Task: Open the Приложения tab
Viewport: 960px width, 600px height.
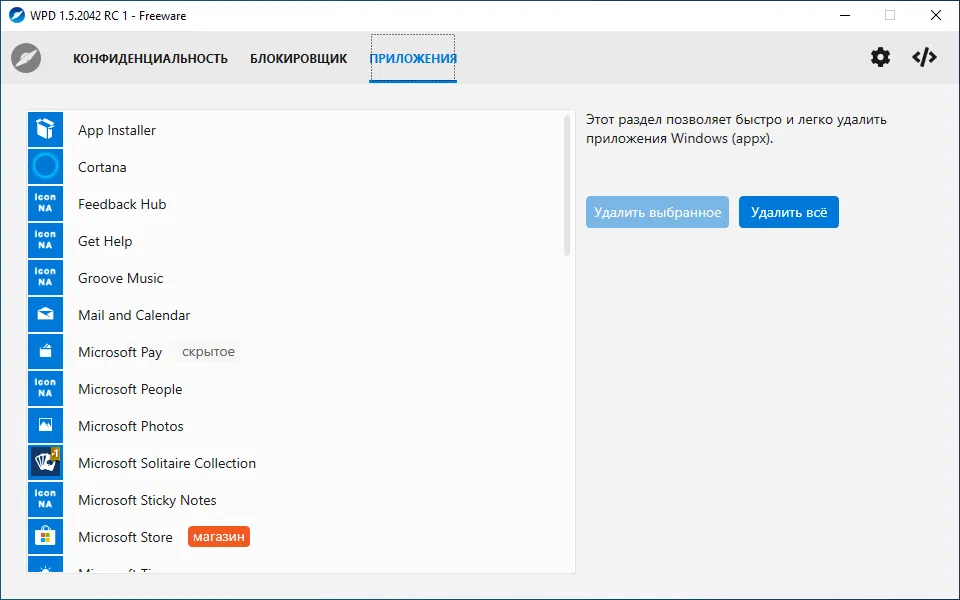Action: pyautogui.click(x=413, y=59)
